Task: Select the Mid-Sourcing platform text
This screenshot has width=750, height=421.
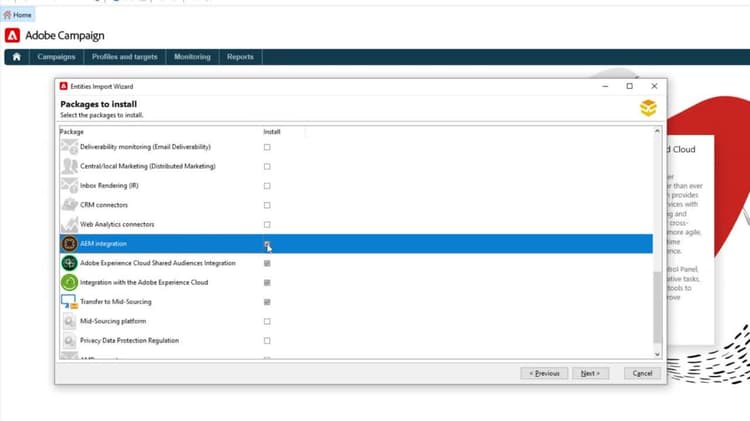Action: [x=113, y=321]
